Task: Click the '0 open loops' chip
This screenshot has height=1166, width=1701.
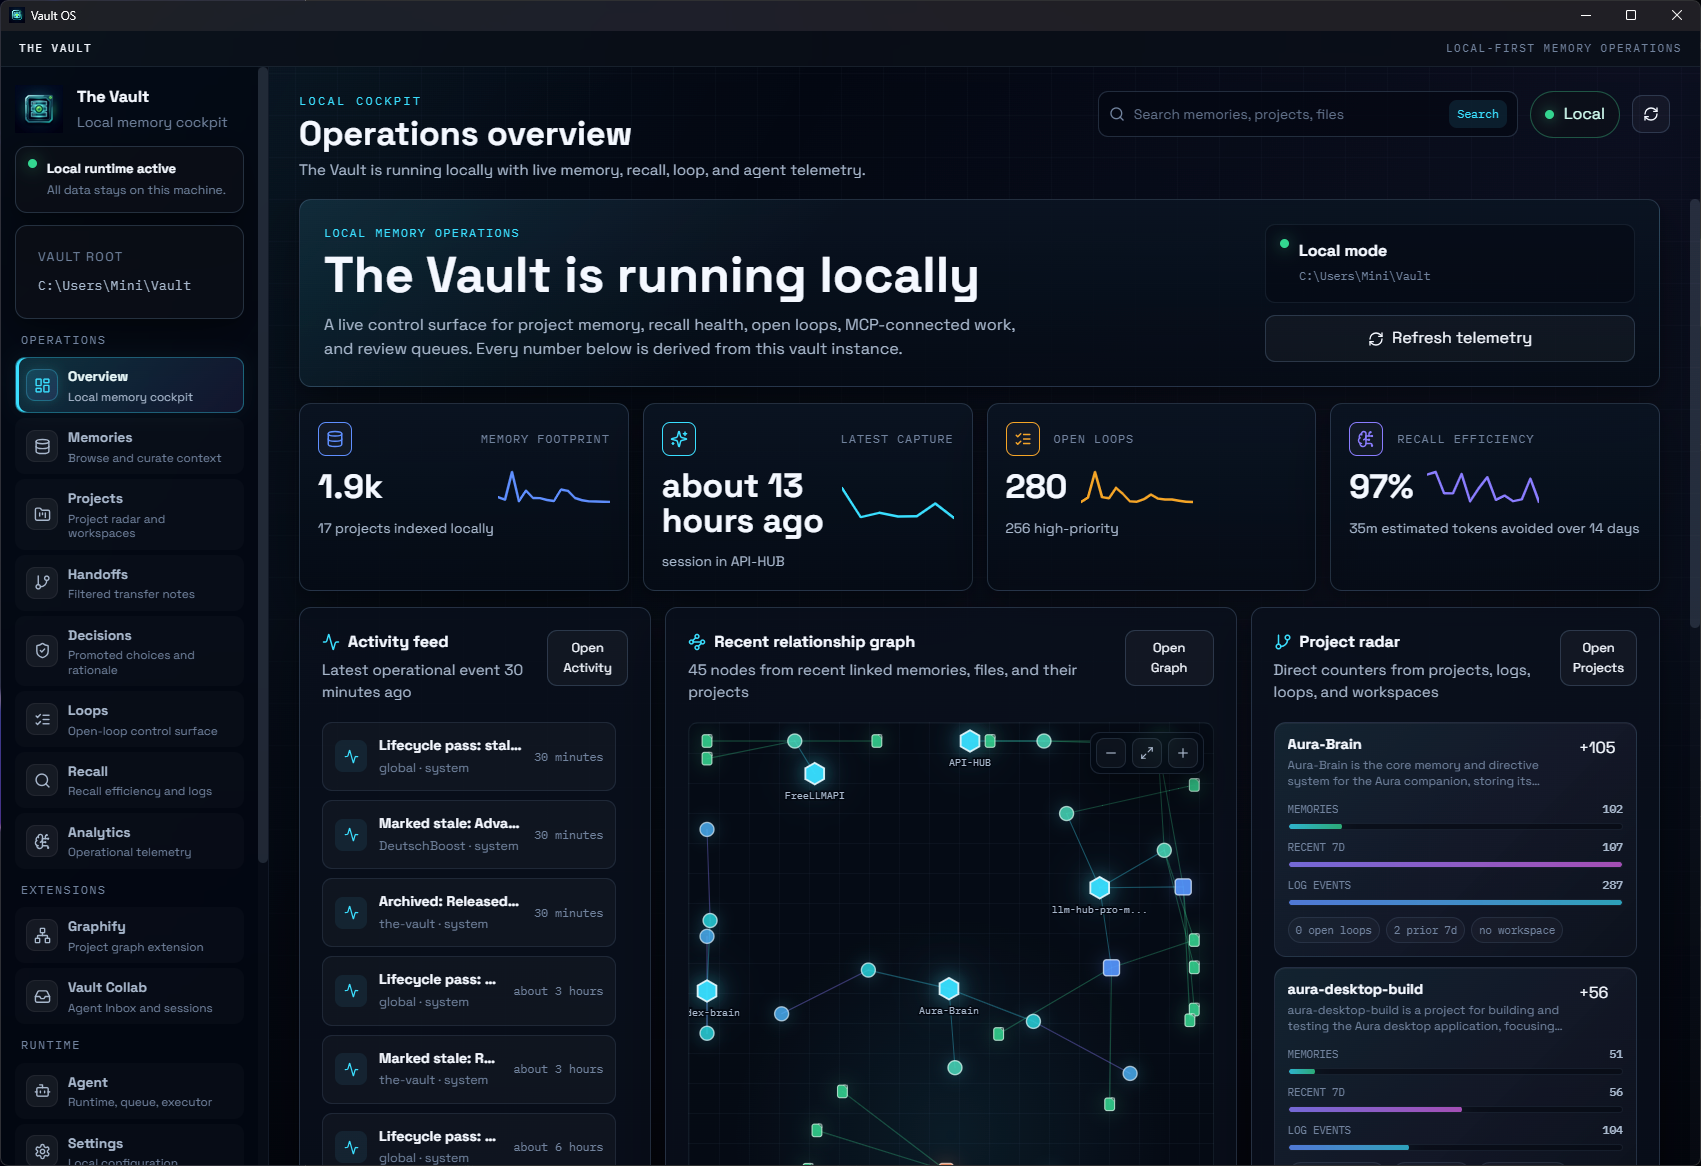Action: pos(1333,930)
